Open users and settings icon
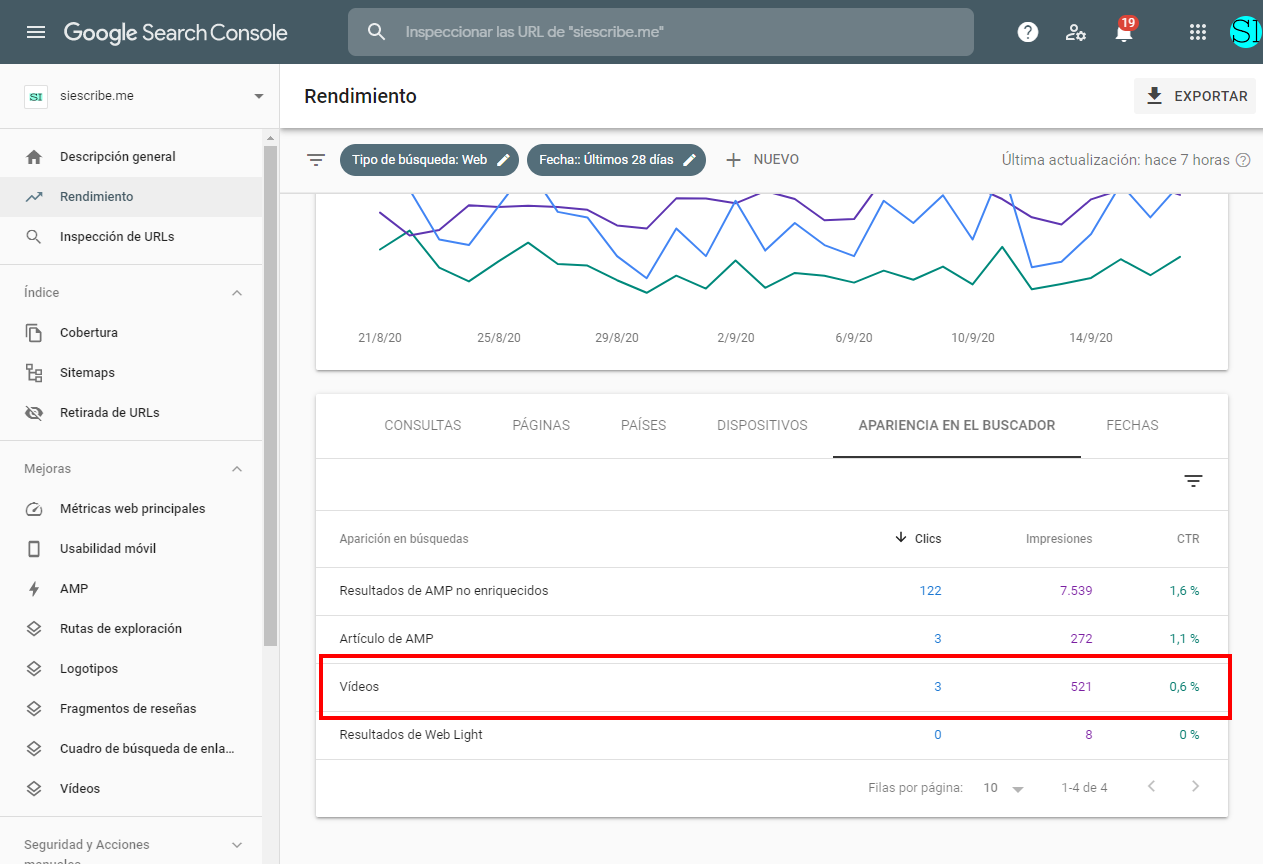1263x864 pixels. pyautogui.click(x=1076, y=32)
